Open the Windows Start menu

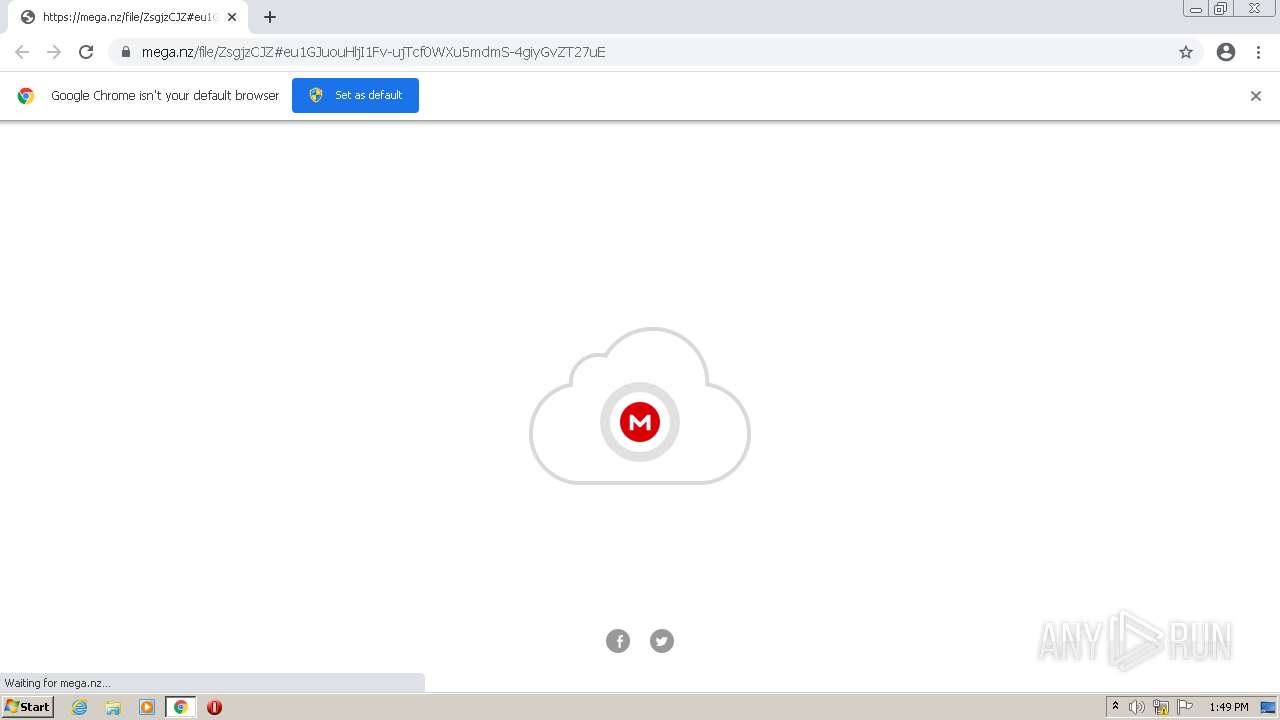(x=28, y=707)
